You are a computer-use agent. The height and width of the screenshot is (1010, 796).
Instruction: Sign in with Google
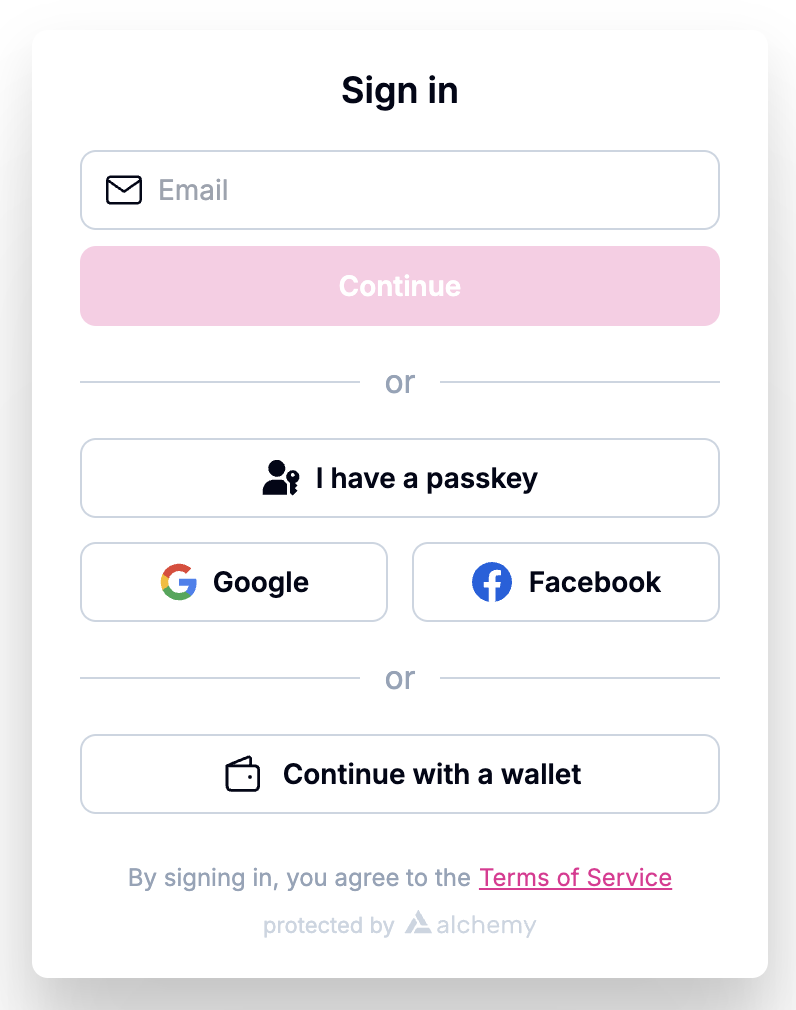click(x=234, y=582)
